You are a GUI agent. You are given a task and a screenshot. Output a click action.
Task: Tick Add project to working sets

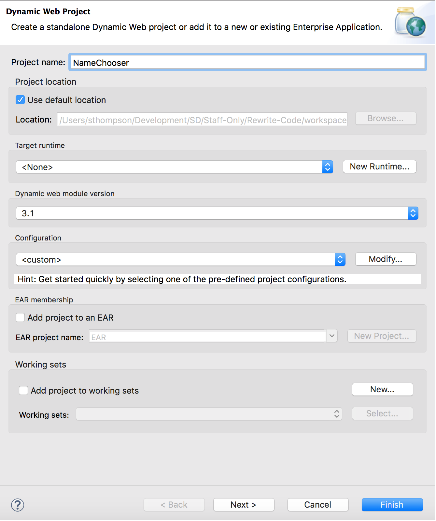pos(23,390)
